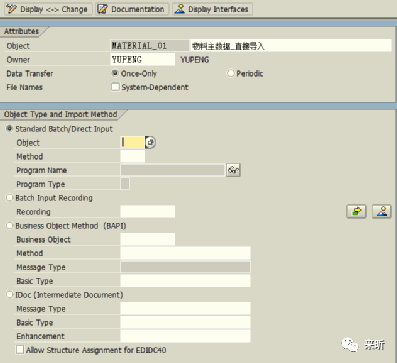Viewport: 397px width, 363px height.
Task: Click the Enhancement input field
Action: tap(185, 336)
